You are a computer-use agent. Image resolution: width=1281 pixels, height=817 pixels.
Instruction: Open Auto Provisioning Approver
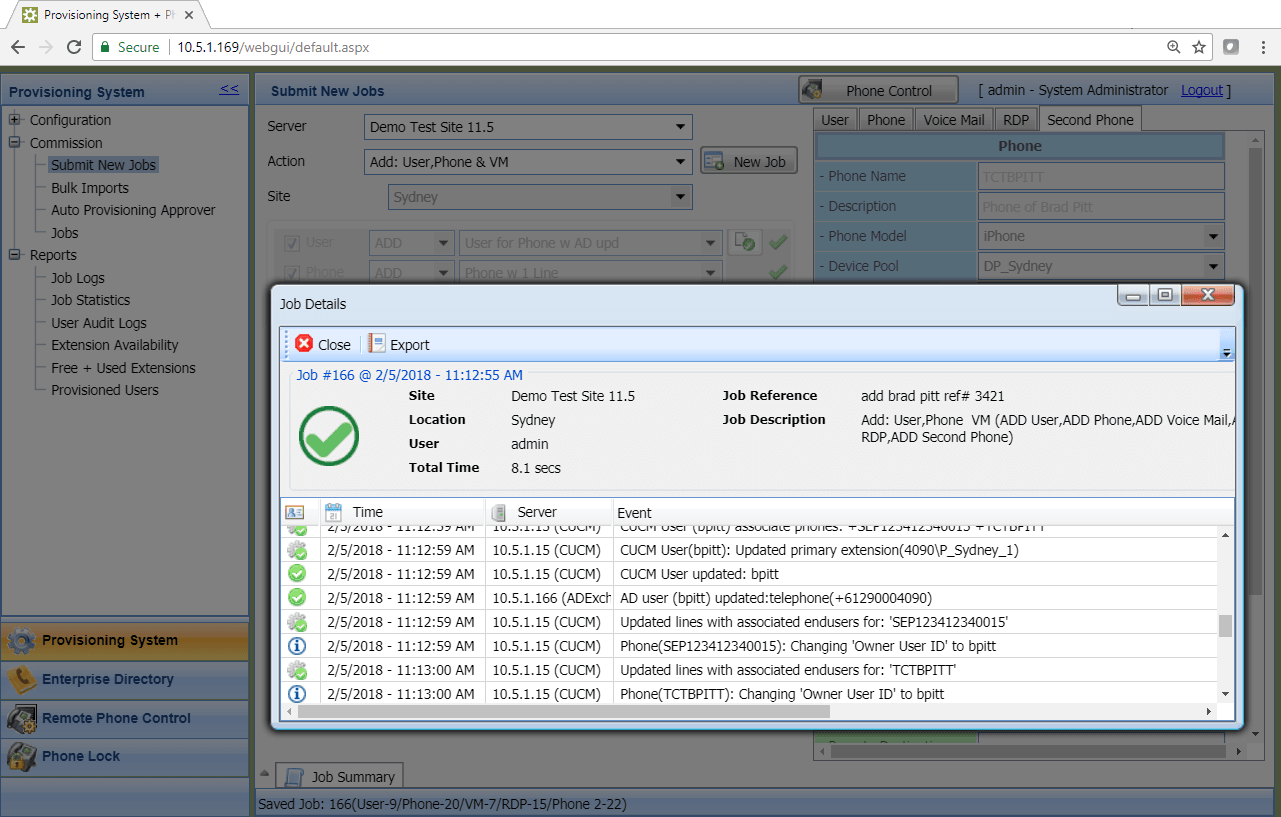[133, 210]
